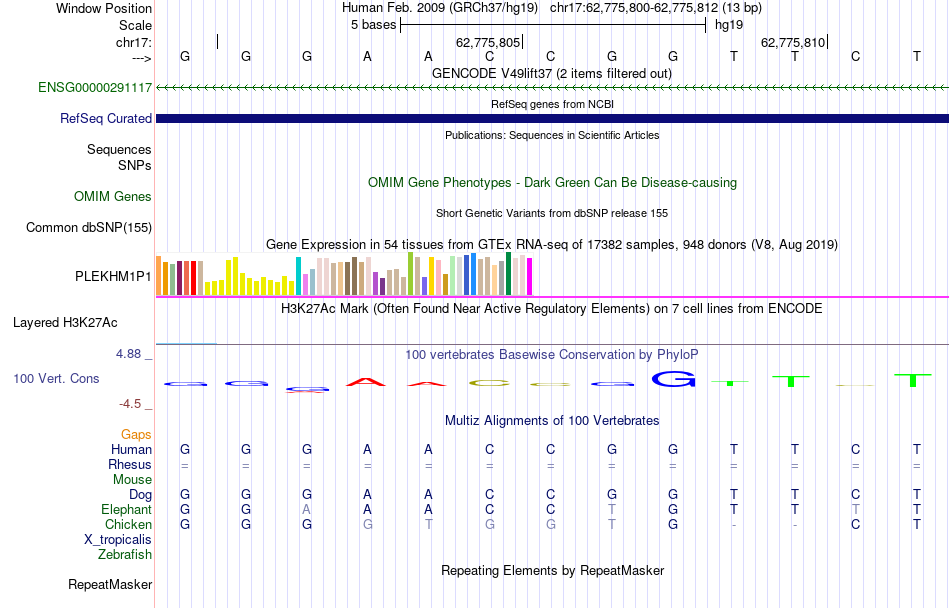Image resolution: width=950 pixels, height=608 pixels.
Task: Select the Zebrafish alignment row label
Action: pyautogui.click(x=125, y=554)
